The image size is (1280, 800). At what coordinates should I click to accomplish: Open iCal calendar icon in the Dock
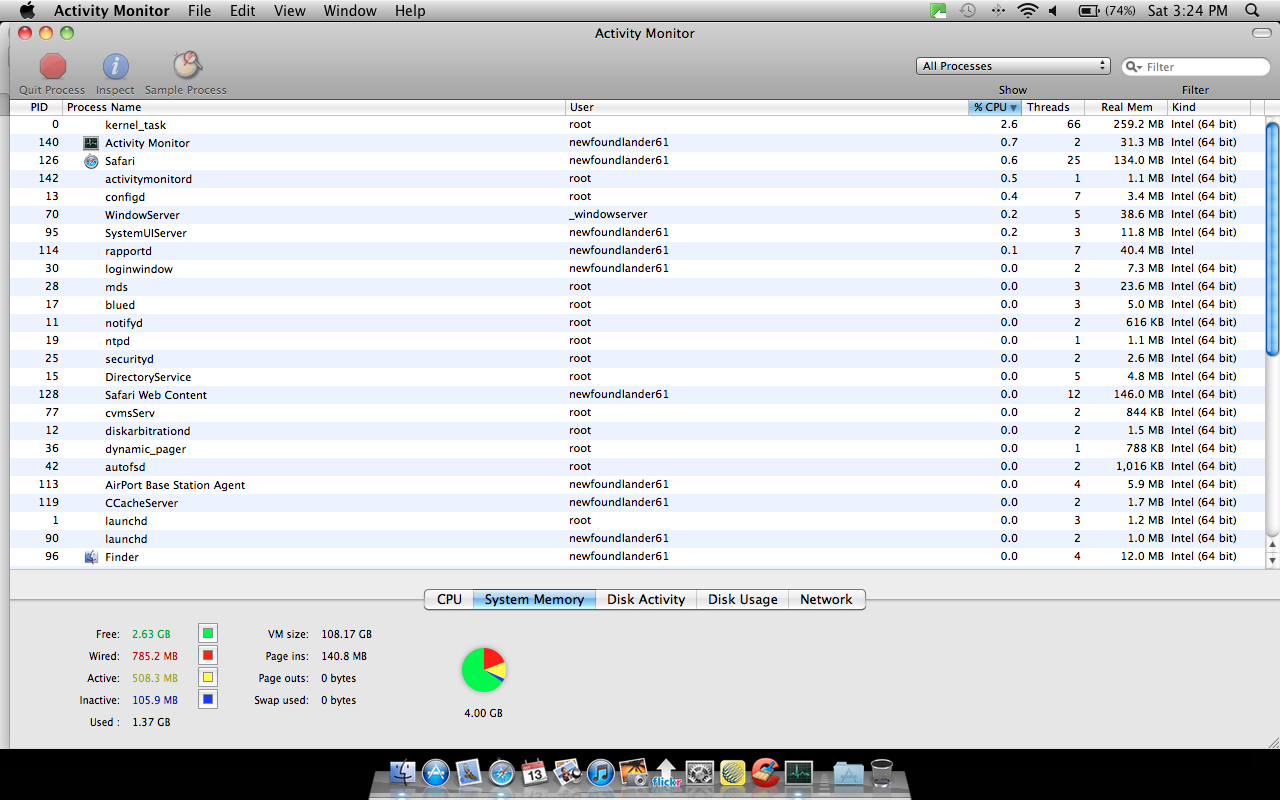pos(534,772)
